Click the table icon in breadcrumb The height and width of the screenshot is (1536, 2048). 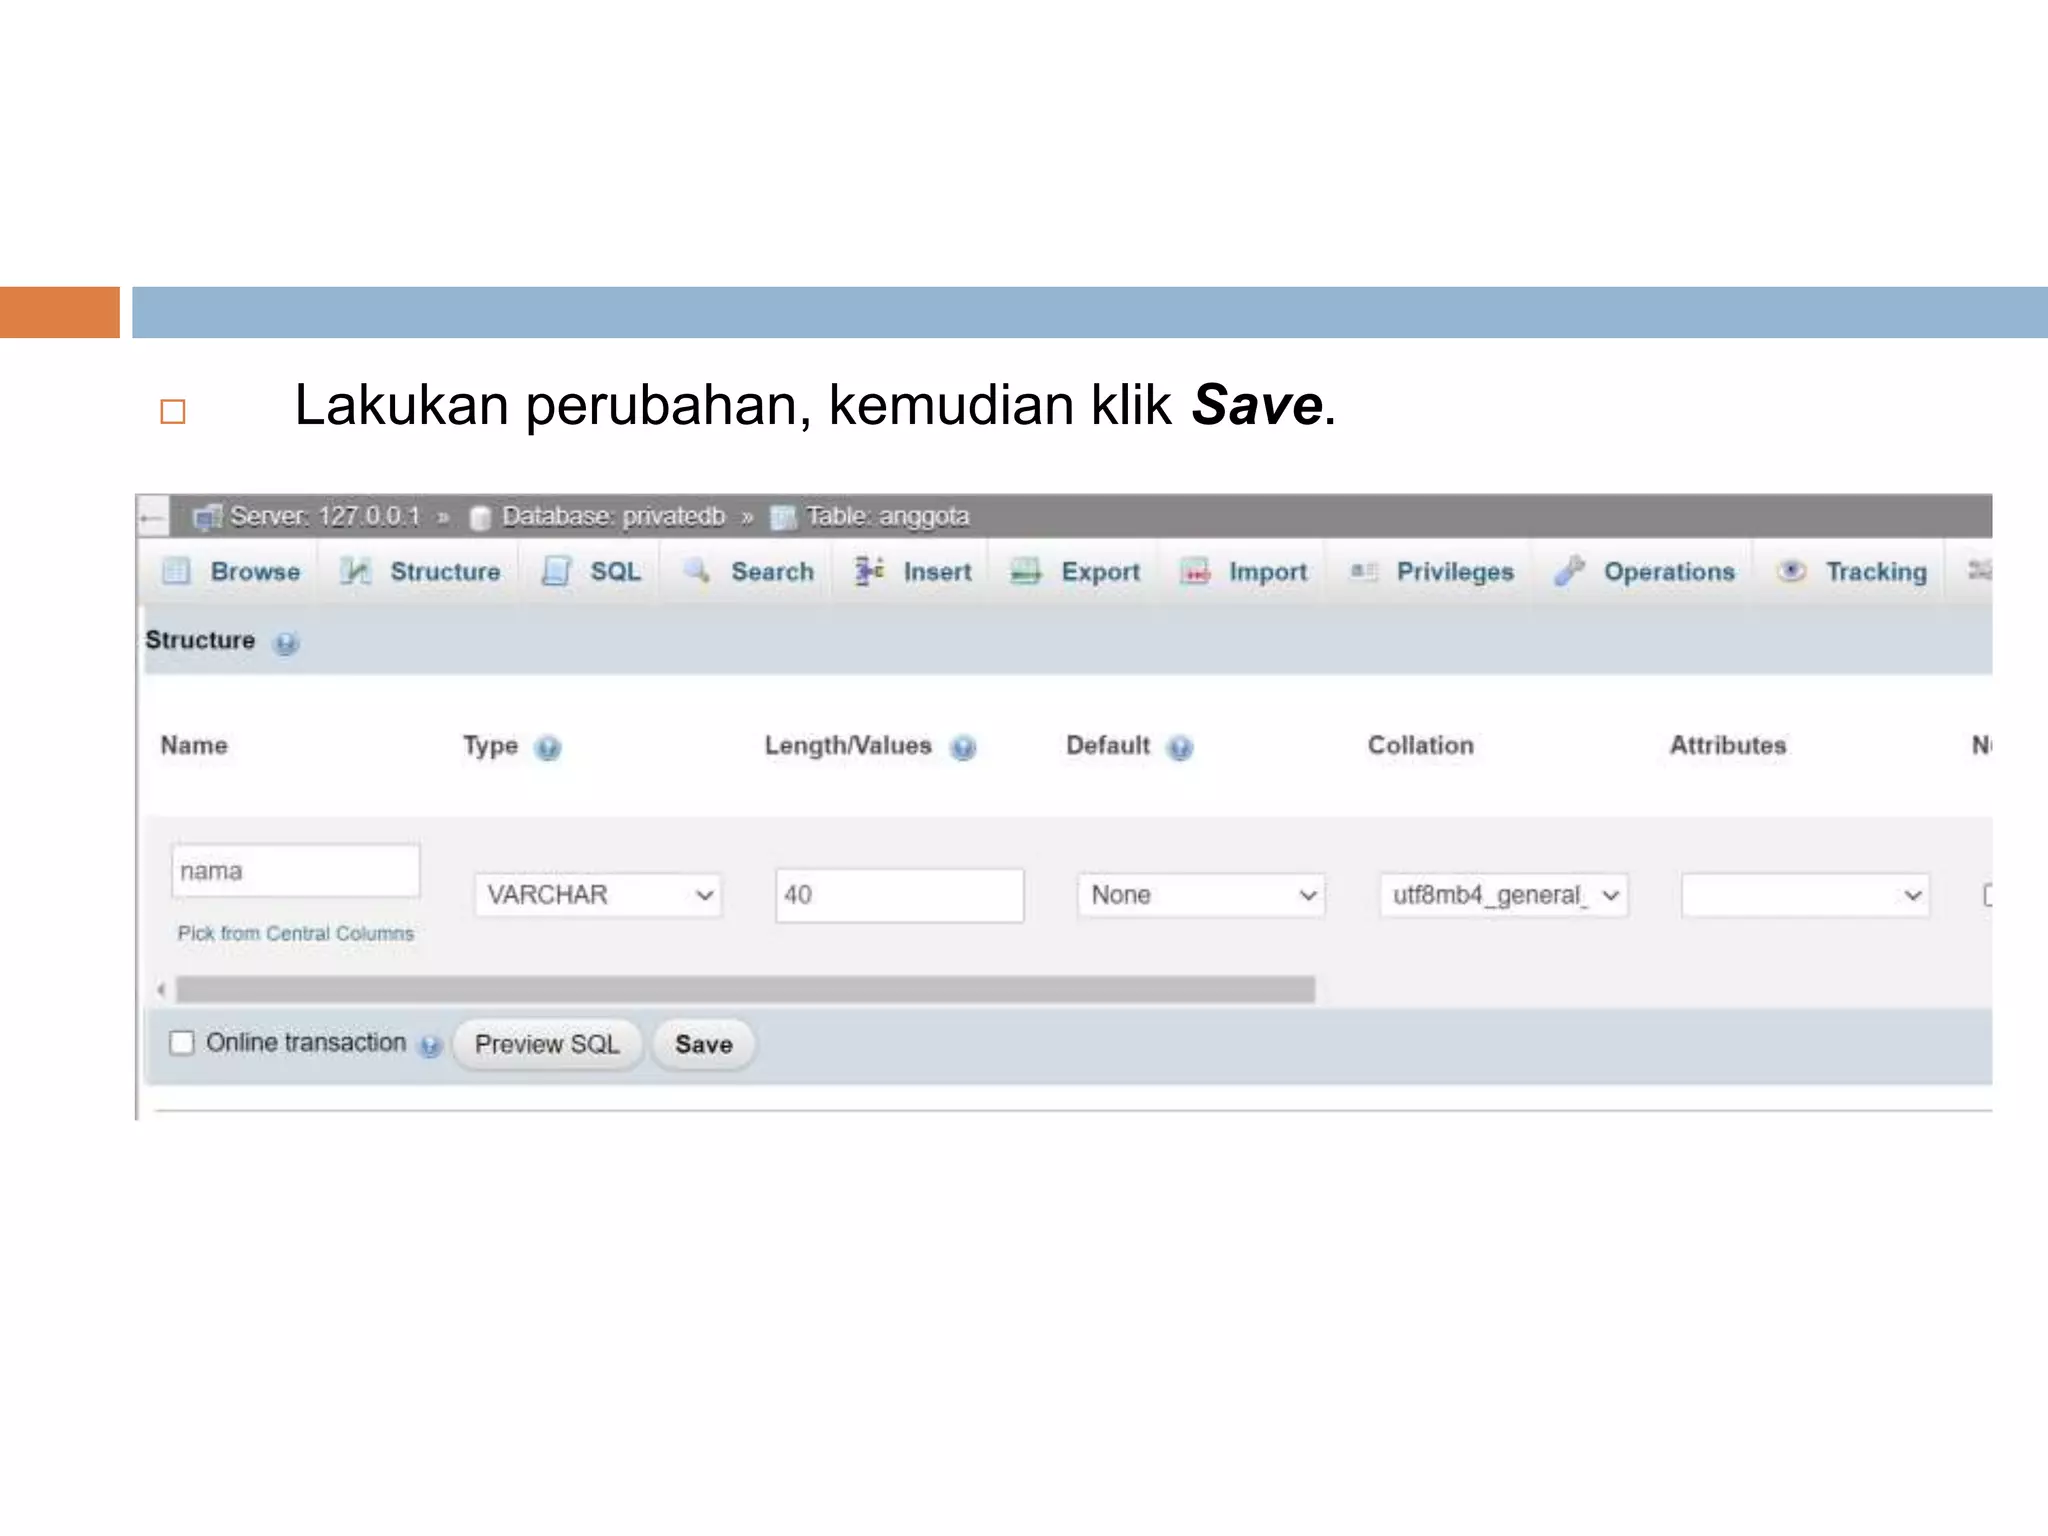click(x=783, y=517)
